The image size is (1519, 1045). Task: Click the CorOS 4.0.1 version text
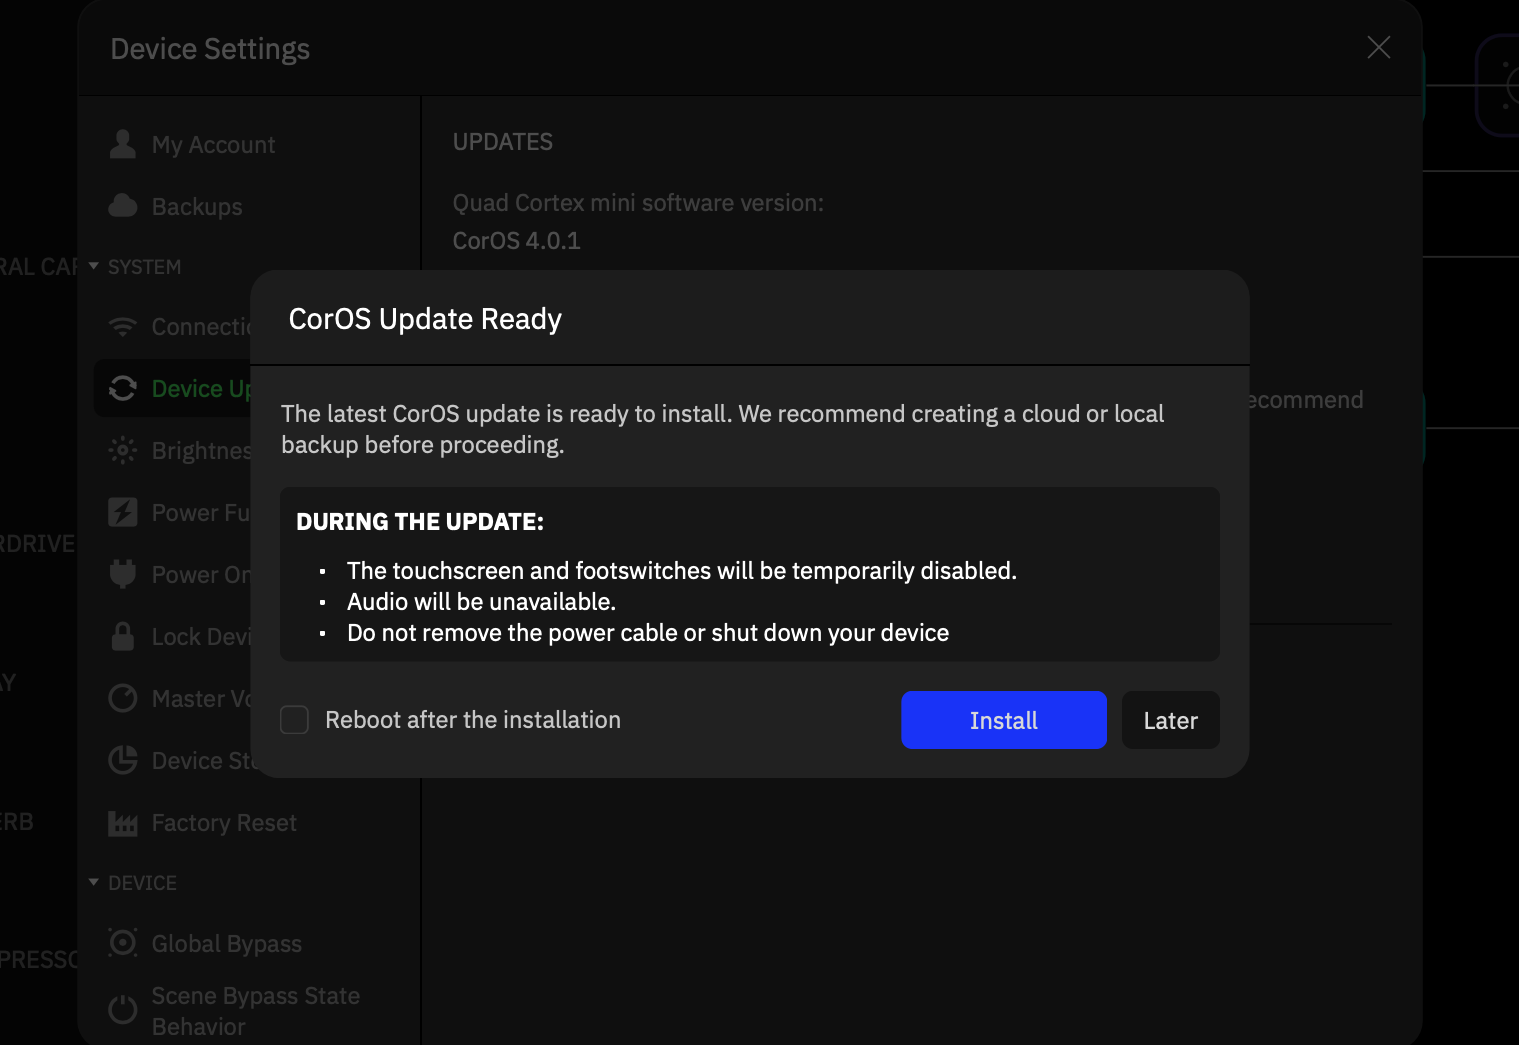516,241
